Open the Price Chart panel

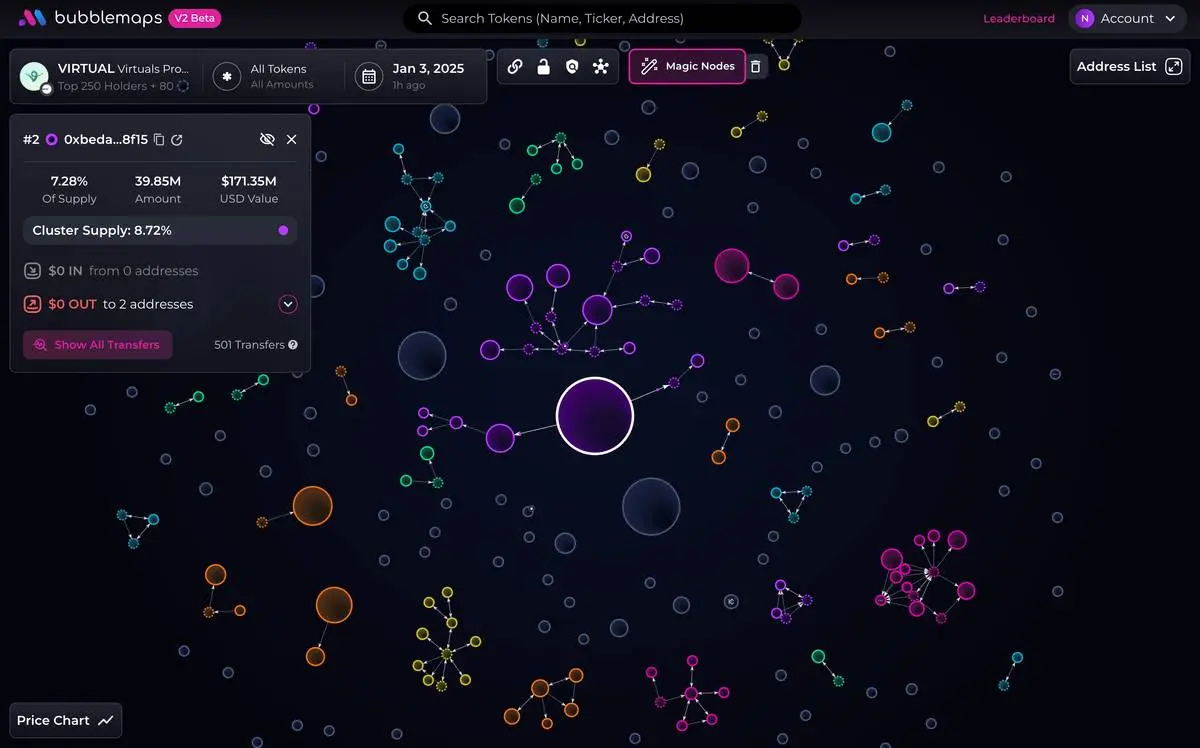pos(66,720)
